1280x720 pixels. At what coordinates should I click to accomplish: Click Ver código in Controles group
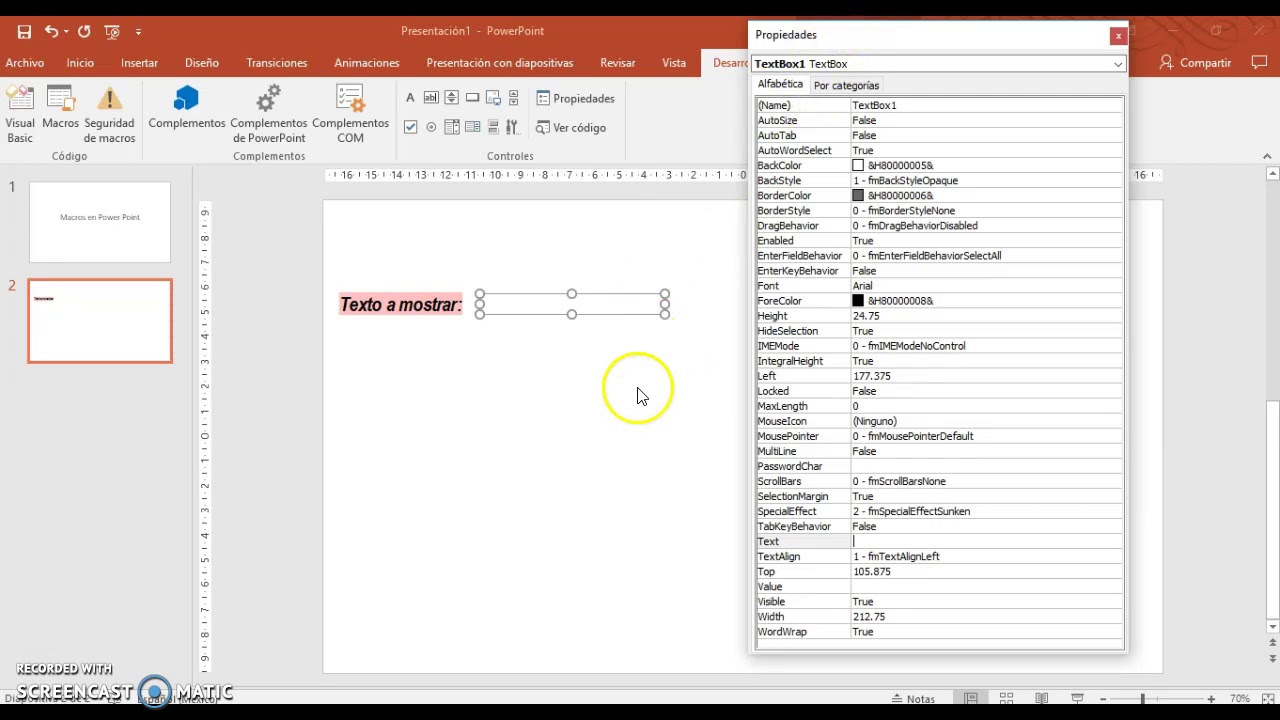pos(571,127)
